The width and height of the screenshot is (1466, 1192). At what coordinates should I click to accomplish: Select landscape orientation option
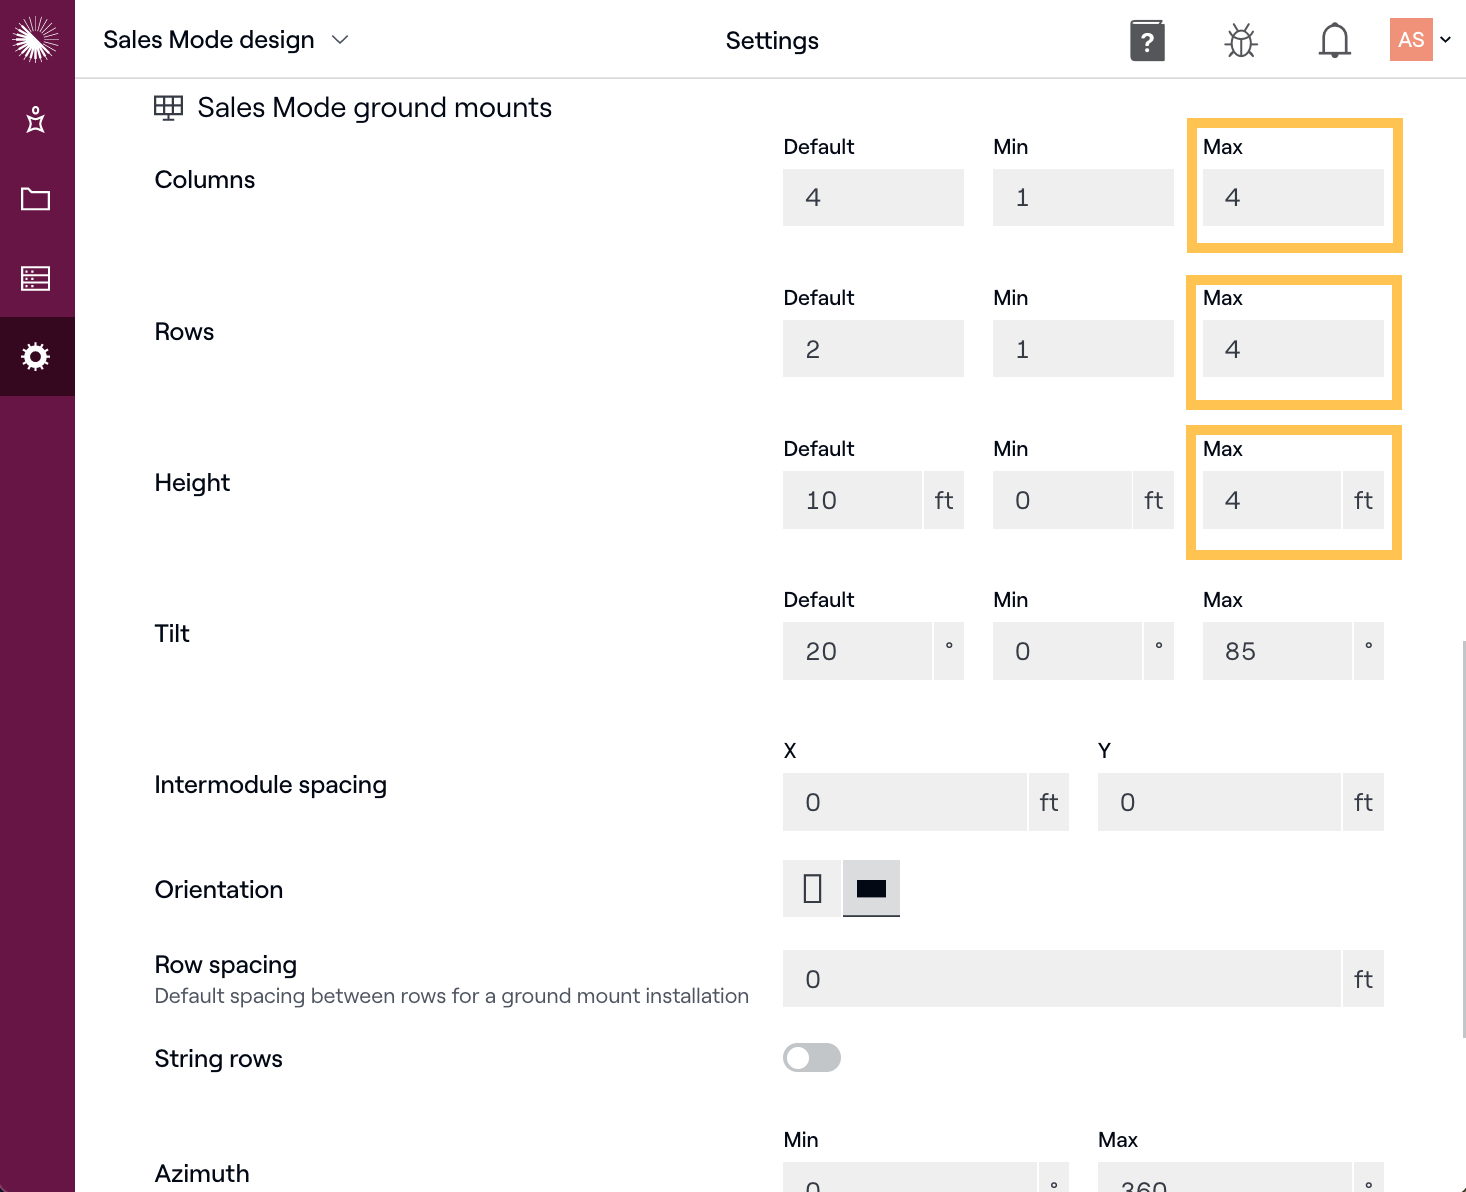pyautogui.click(x=871, y=888)
